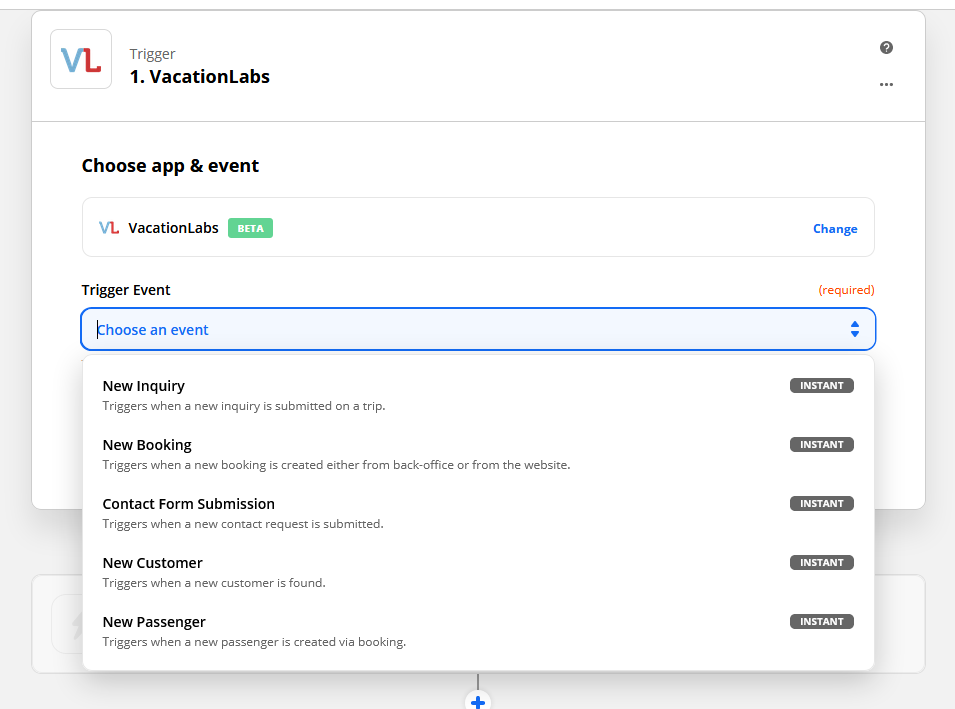Click 'Triggers when a new contact request' description
955x709 pixels.
[x=243, y=524]
